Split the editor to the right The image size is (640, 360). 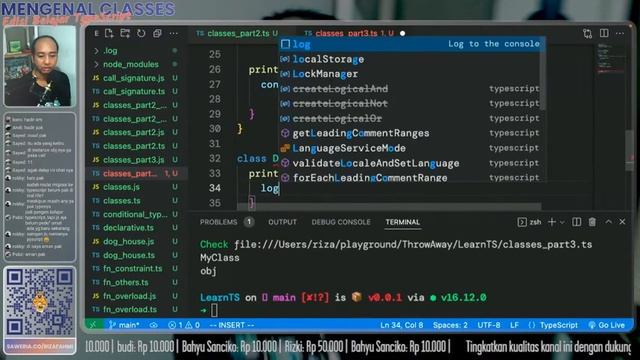pyautogui.click(x=604, y=33)
